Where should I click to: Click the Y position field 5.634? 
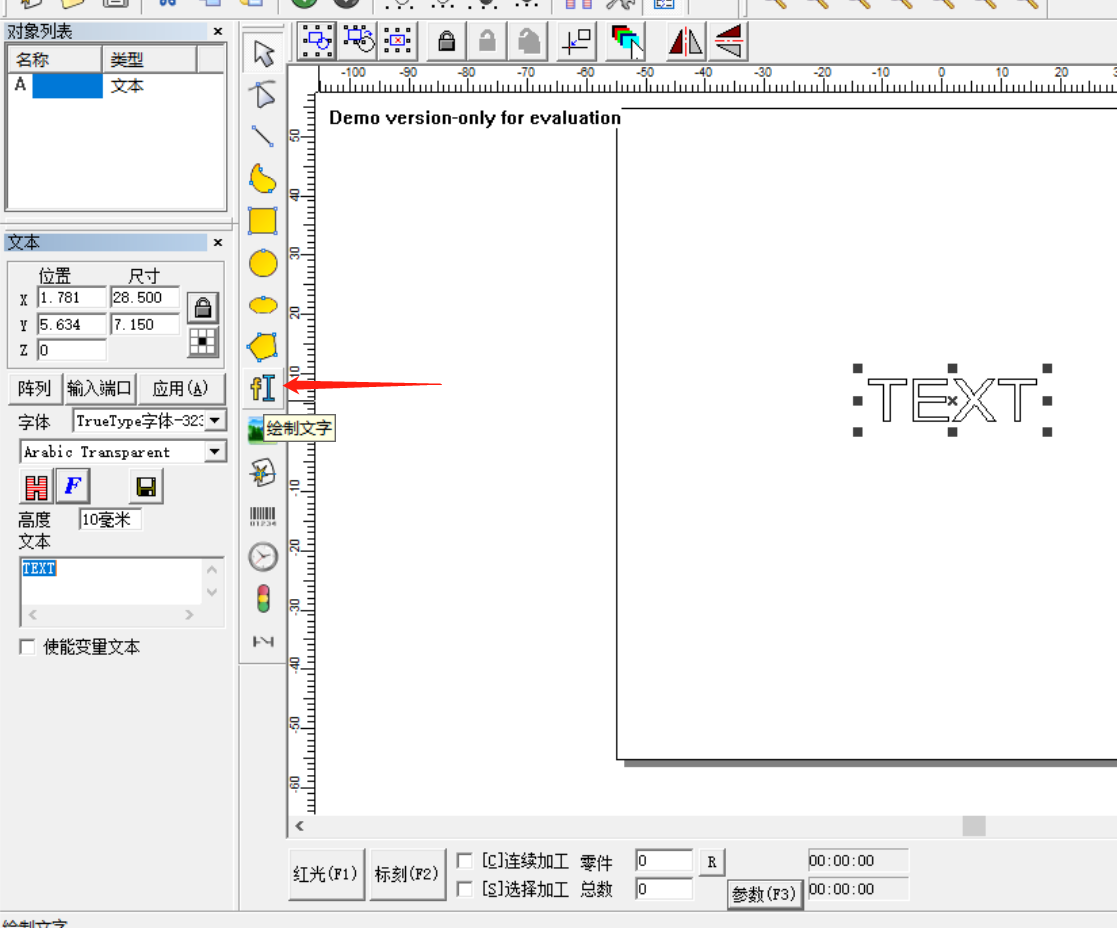[x=72, y=324]
